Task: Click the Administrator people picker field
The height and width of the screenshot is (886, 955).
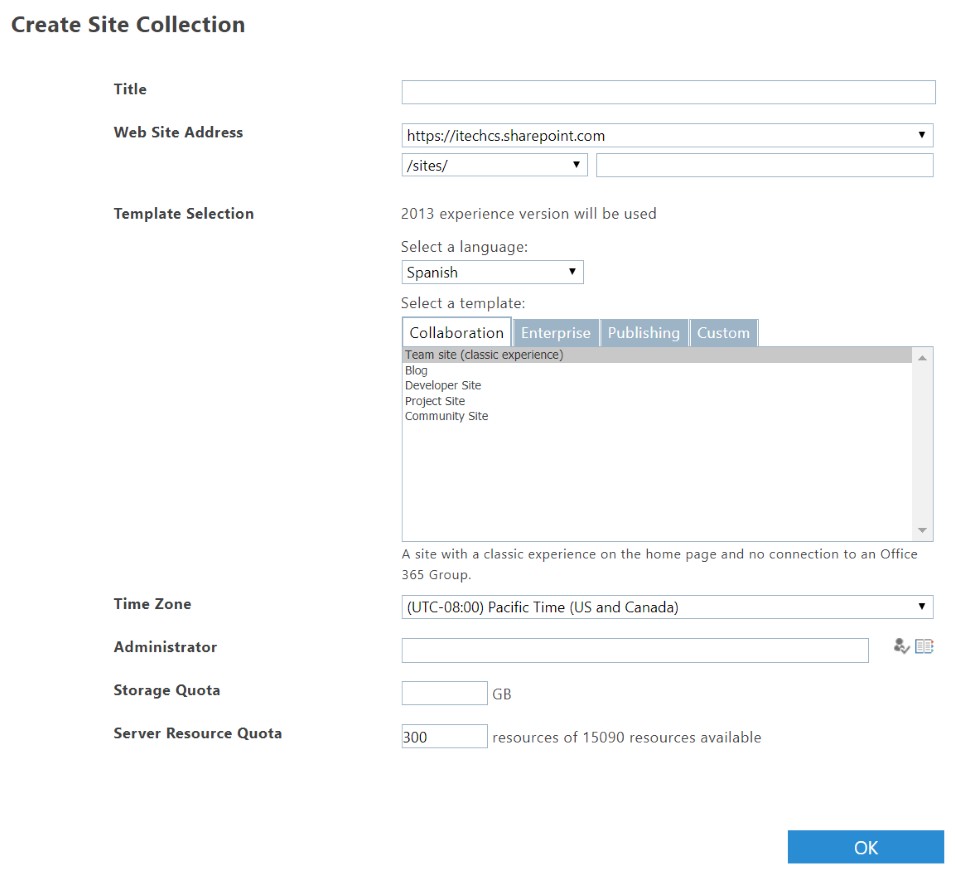Action: click(635, 650)
